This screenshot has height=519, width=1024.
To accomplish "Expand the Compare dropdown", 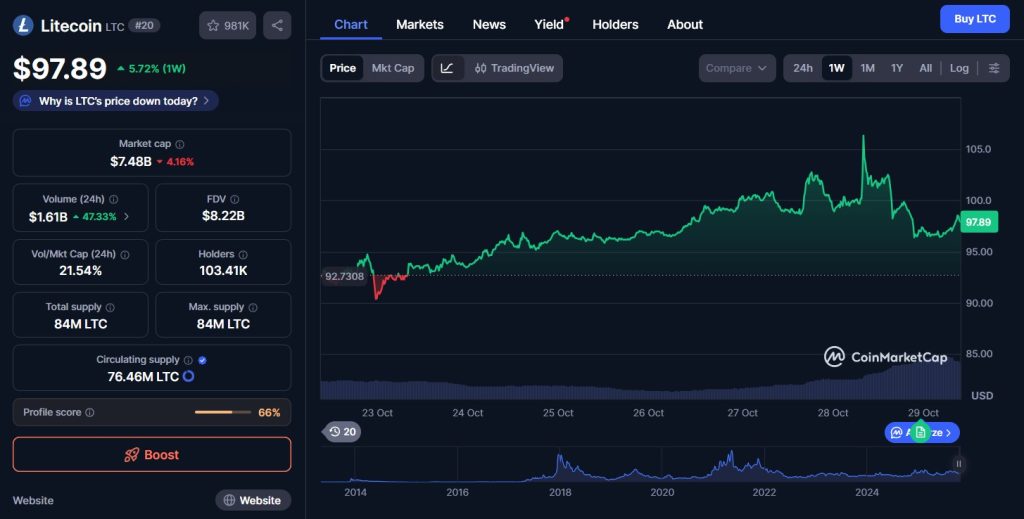I will (x=737, y=68).
